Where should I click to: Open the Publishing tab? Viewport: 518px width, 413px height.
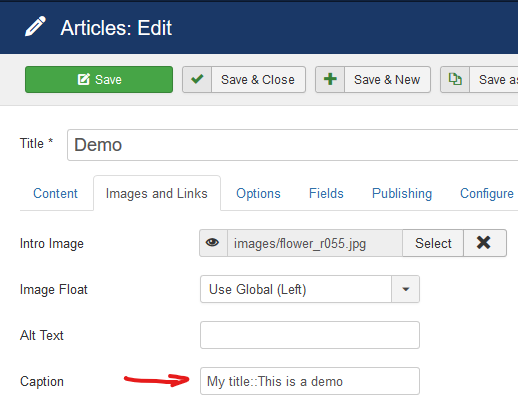click(402, 193)
